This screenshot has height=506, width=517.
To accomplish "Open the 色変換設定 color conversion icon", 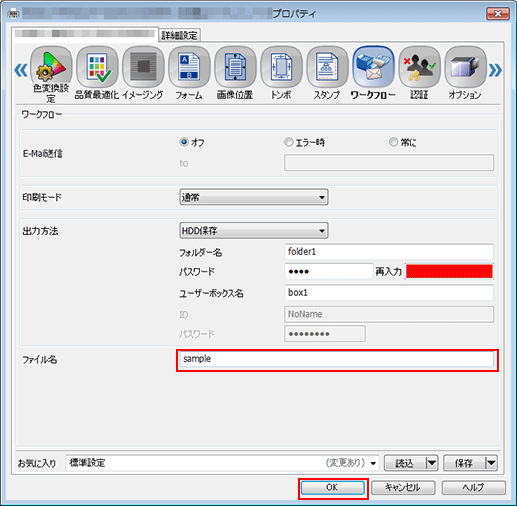I will (x=51, y=67).
